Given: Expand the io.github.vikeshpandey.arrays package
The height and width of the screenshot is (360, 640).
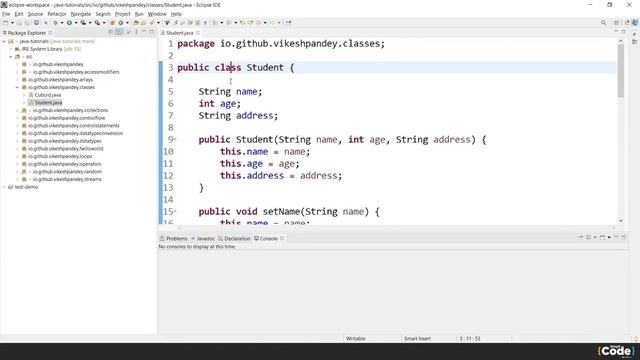Looking at the screenshot, I should pos(18,80).
